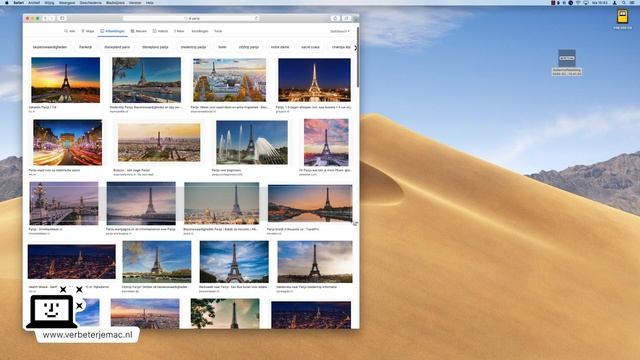
Task: Open the night aerial city lights image
Action: [x=72, y=262]
